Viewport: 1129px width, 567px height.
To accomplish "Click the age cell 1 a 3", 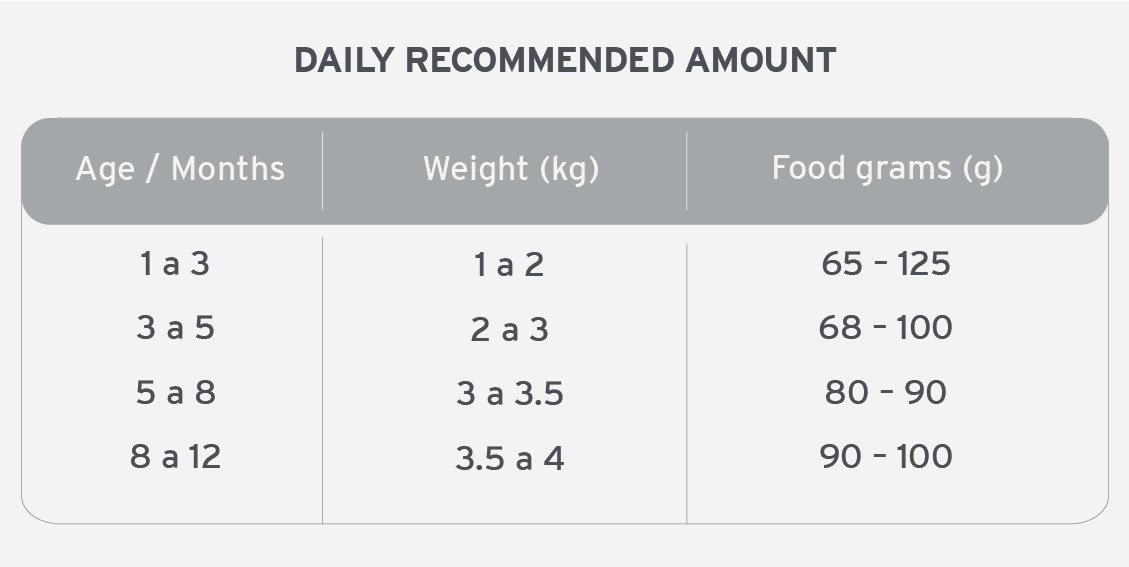I will (x=175, y=264).
